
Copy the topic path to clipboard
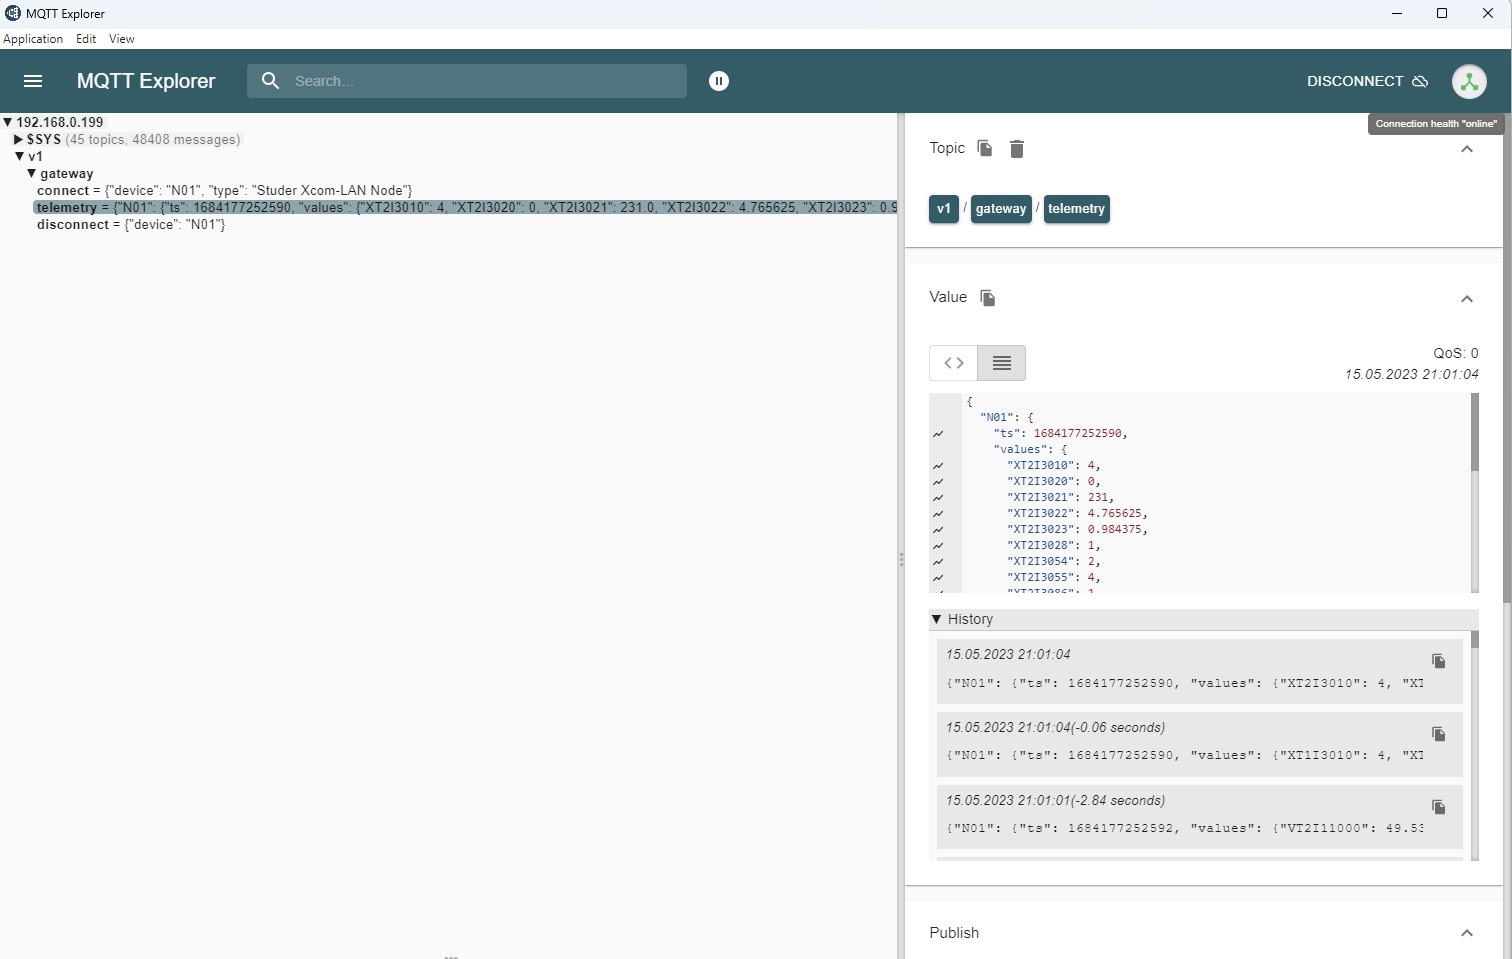tap(985, 148)
